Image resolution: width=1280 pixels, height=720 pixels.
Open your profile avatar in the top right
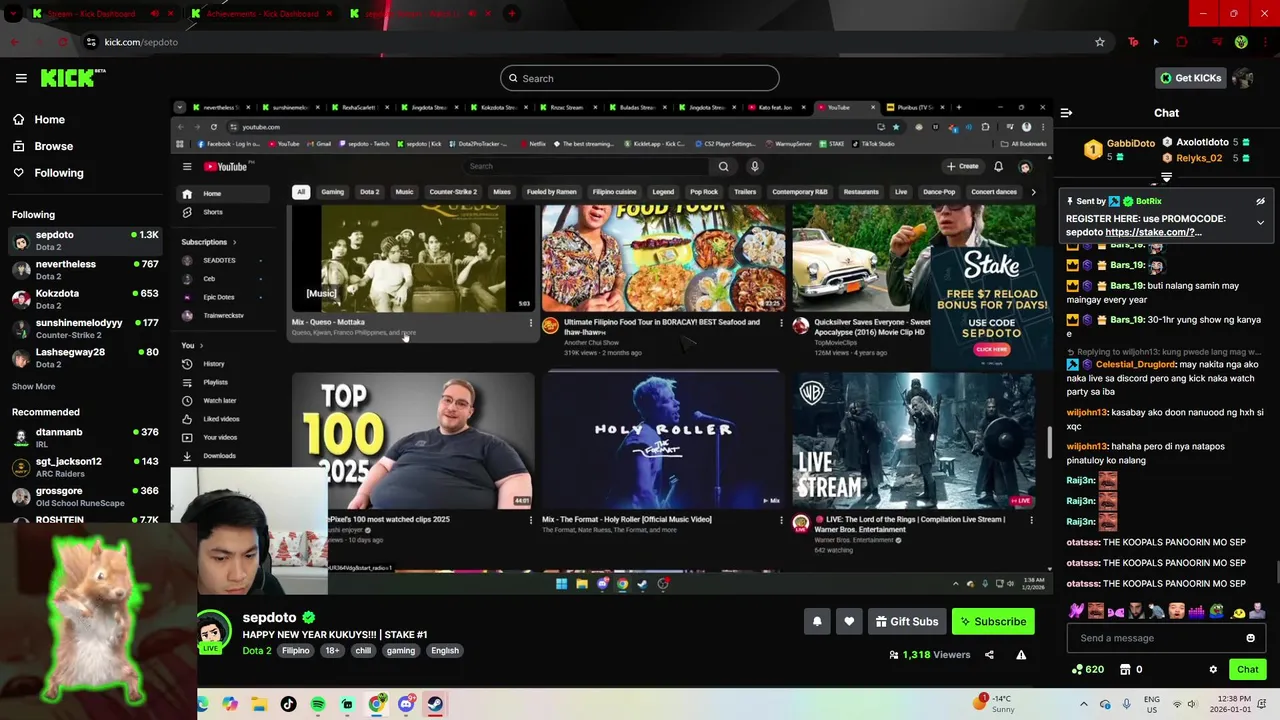coord(1243,78)
